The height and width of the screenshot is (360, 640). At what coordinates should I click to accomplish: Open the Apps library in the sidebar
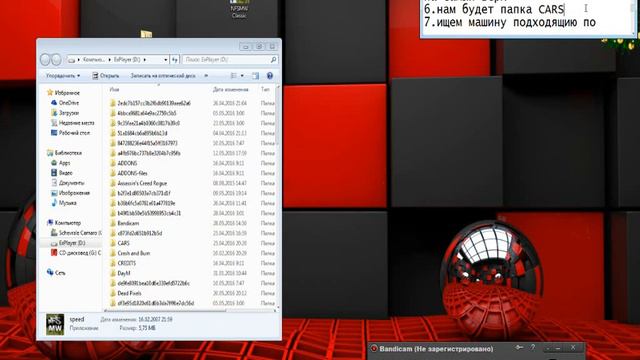pos(60,163)
